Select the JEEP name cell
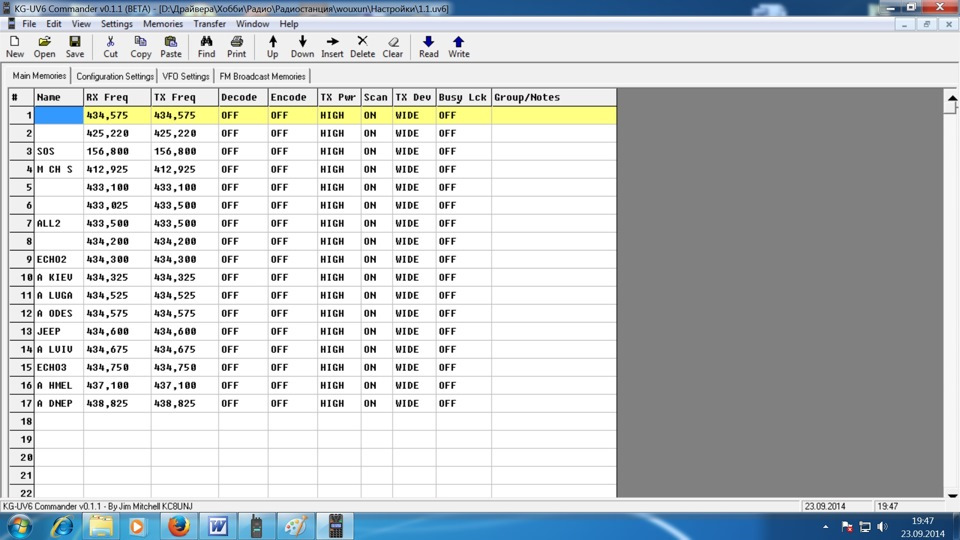This screenshot has height=540, width=960. point(59,331)
